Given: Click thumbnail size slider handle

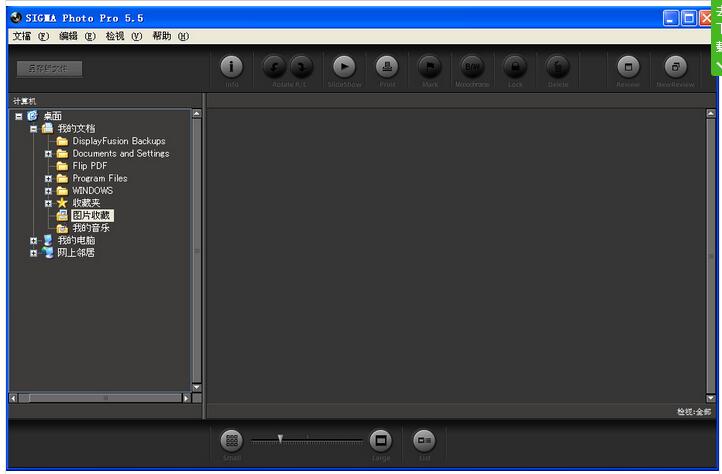Looking at the screenshot, I should click(280, 439).
